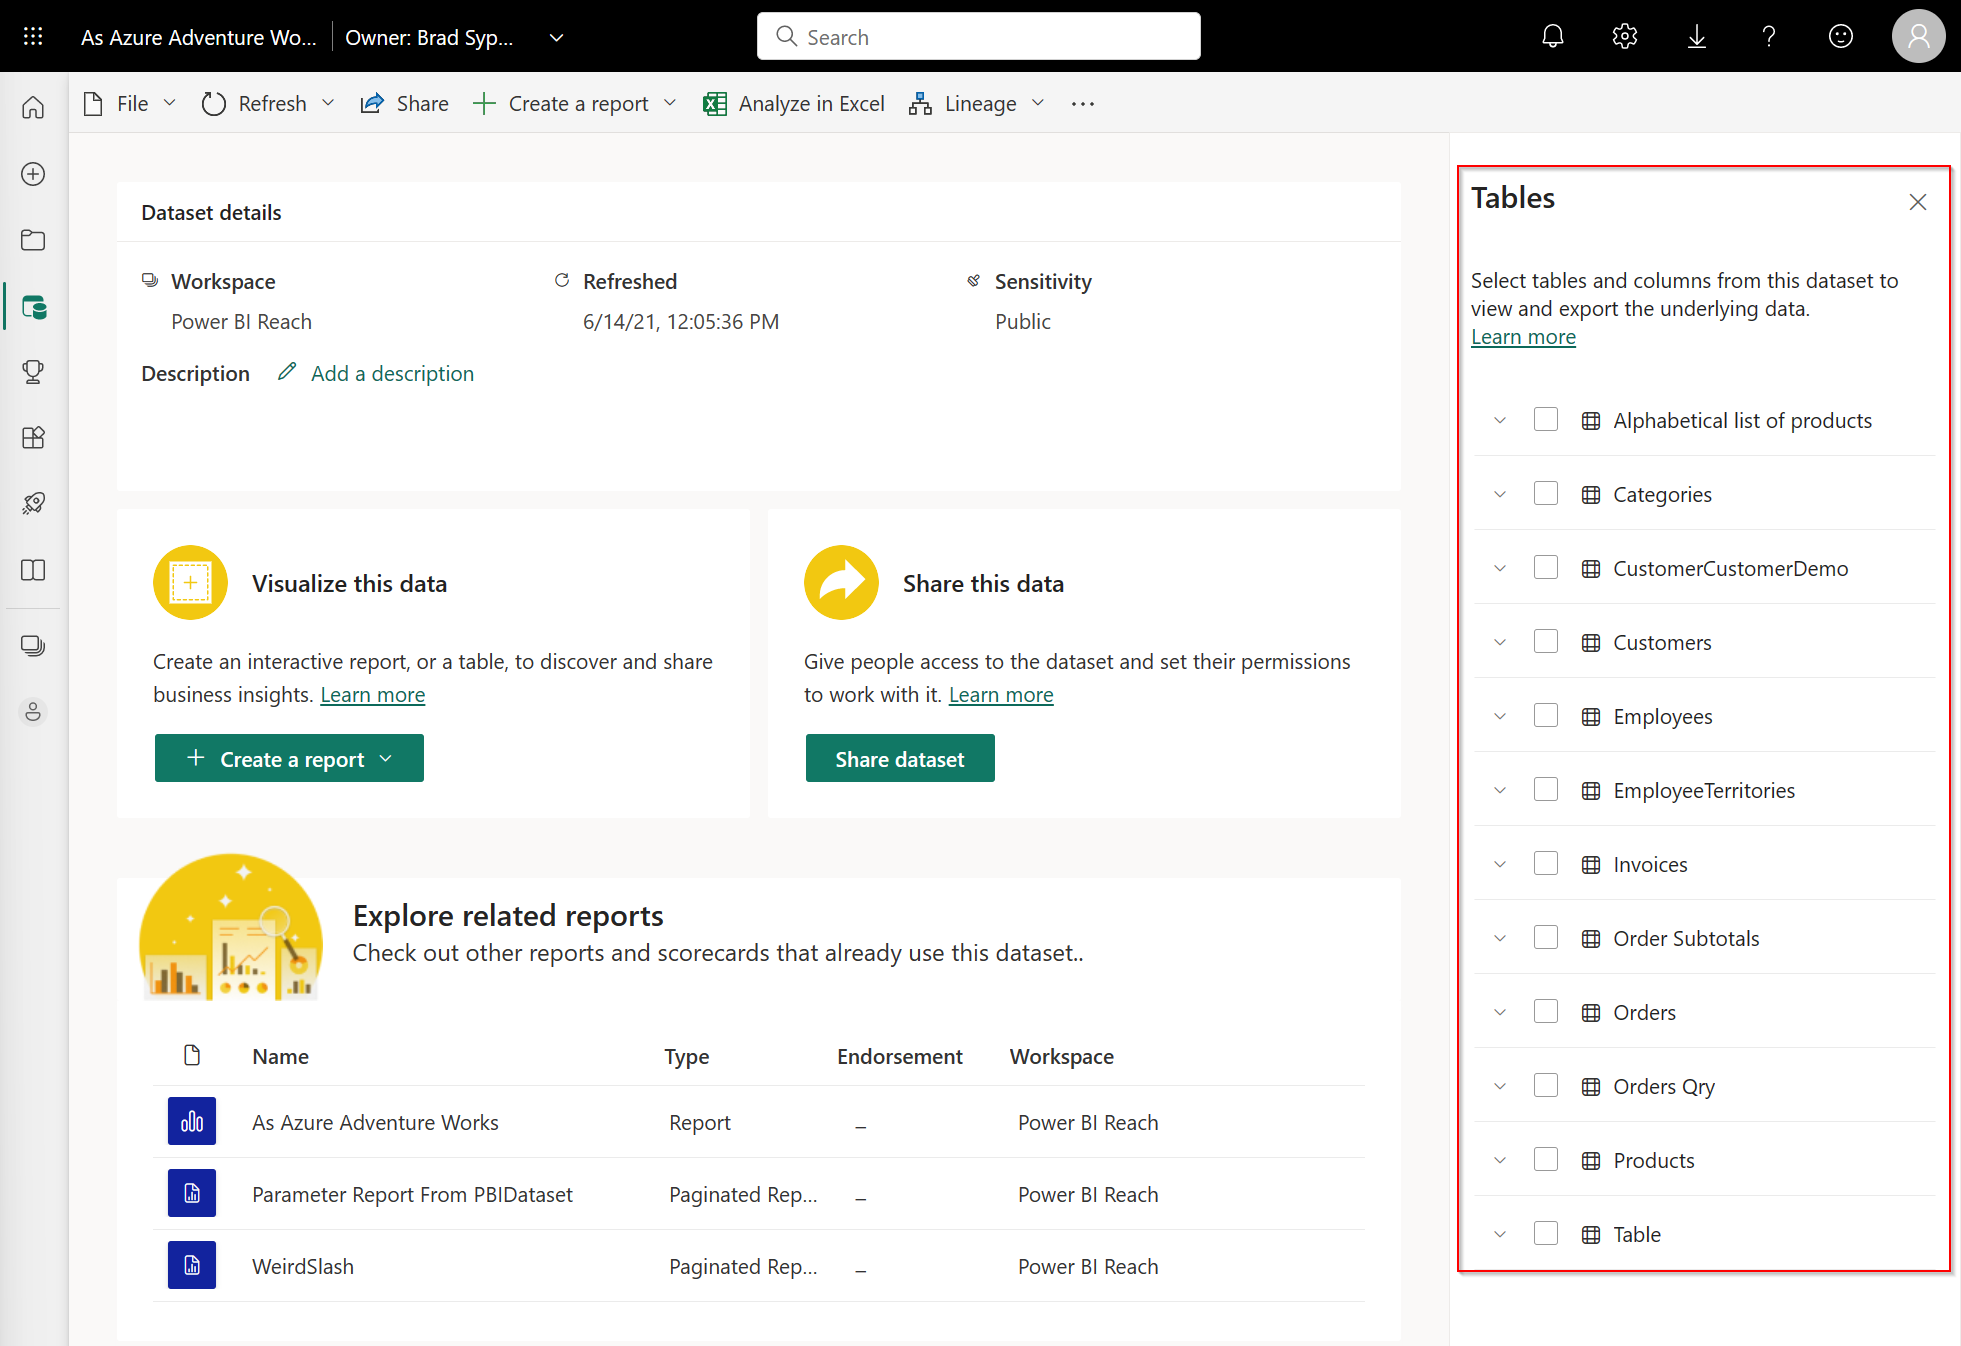Viewport: 1961px width, 1346px height.
Task: Expand the Categories table row
Action: (x=1499, y=493)
